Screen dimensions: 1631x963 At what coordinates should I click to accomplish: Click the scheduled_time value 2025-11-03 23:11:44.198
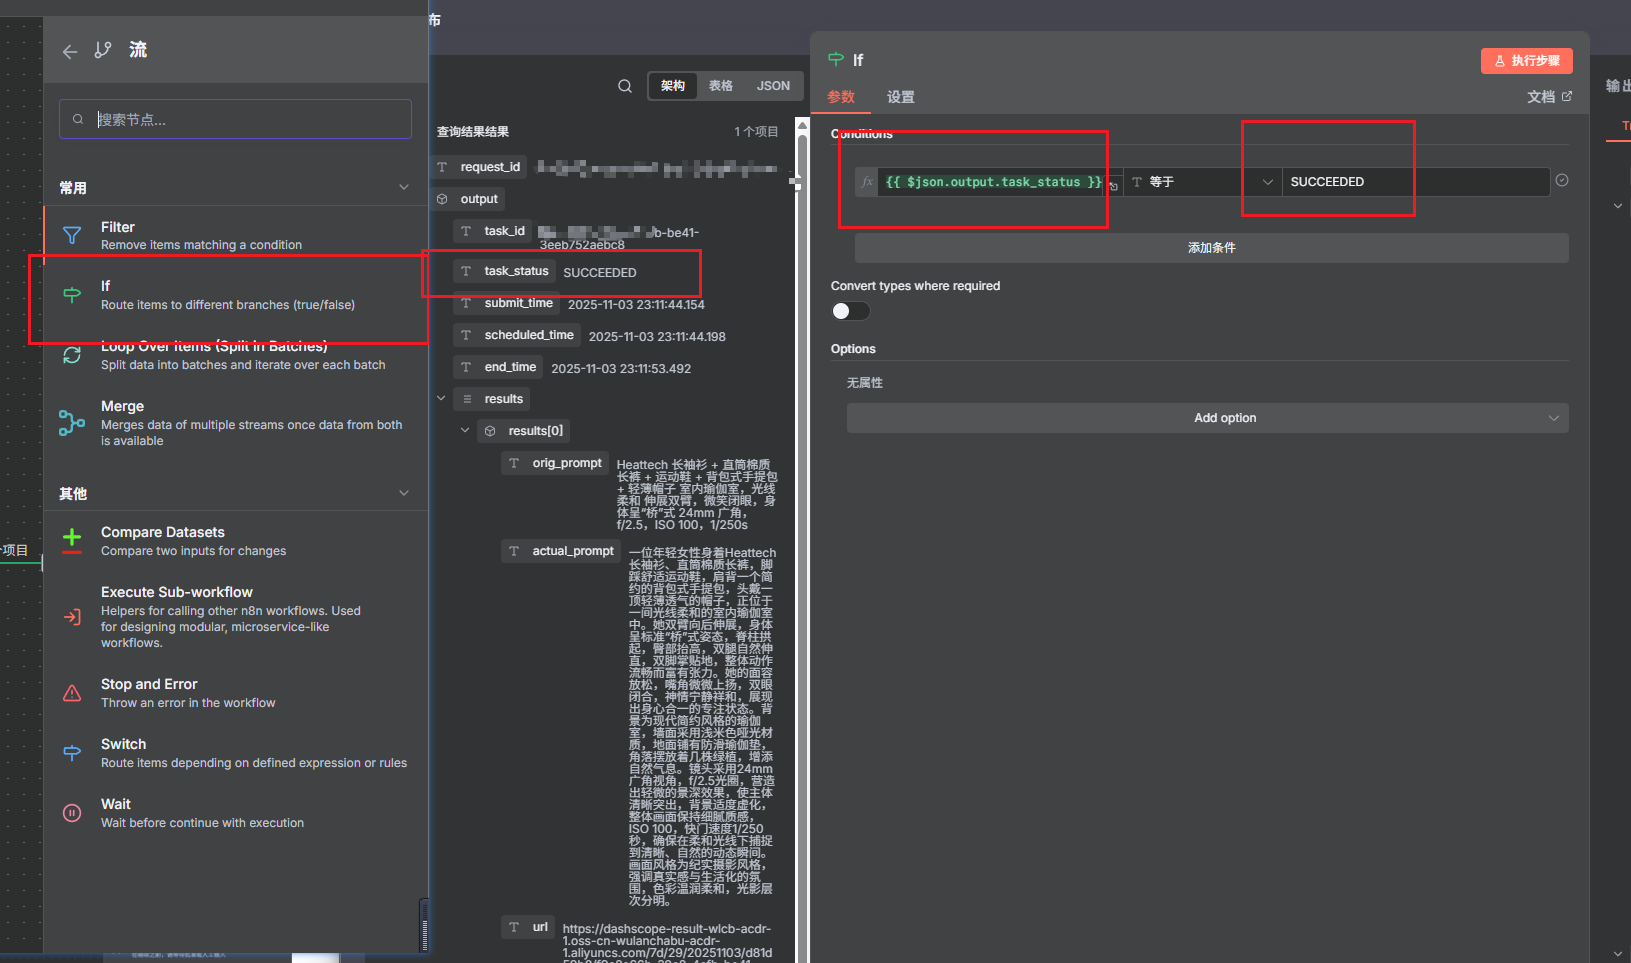pyautogui.click(x=657, y=337)
